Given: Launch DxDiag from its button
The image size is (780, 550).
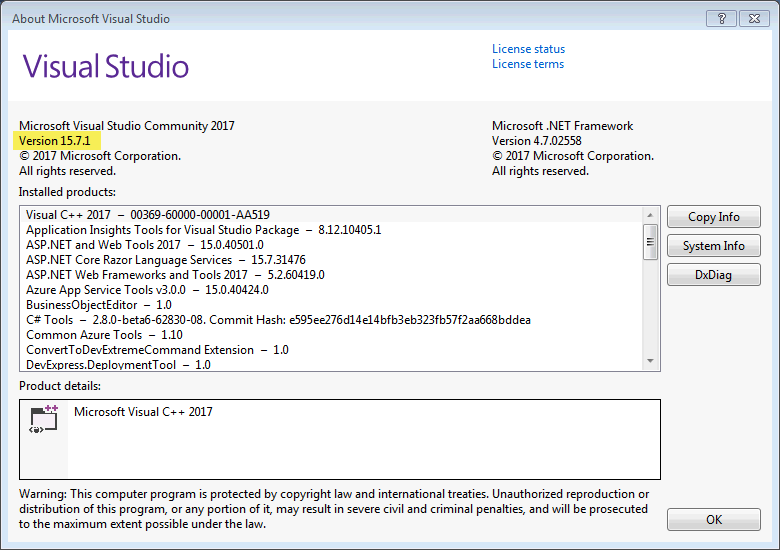Looking at the screenshot, I should click(713, 275).
